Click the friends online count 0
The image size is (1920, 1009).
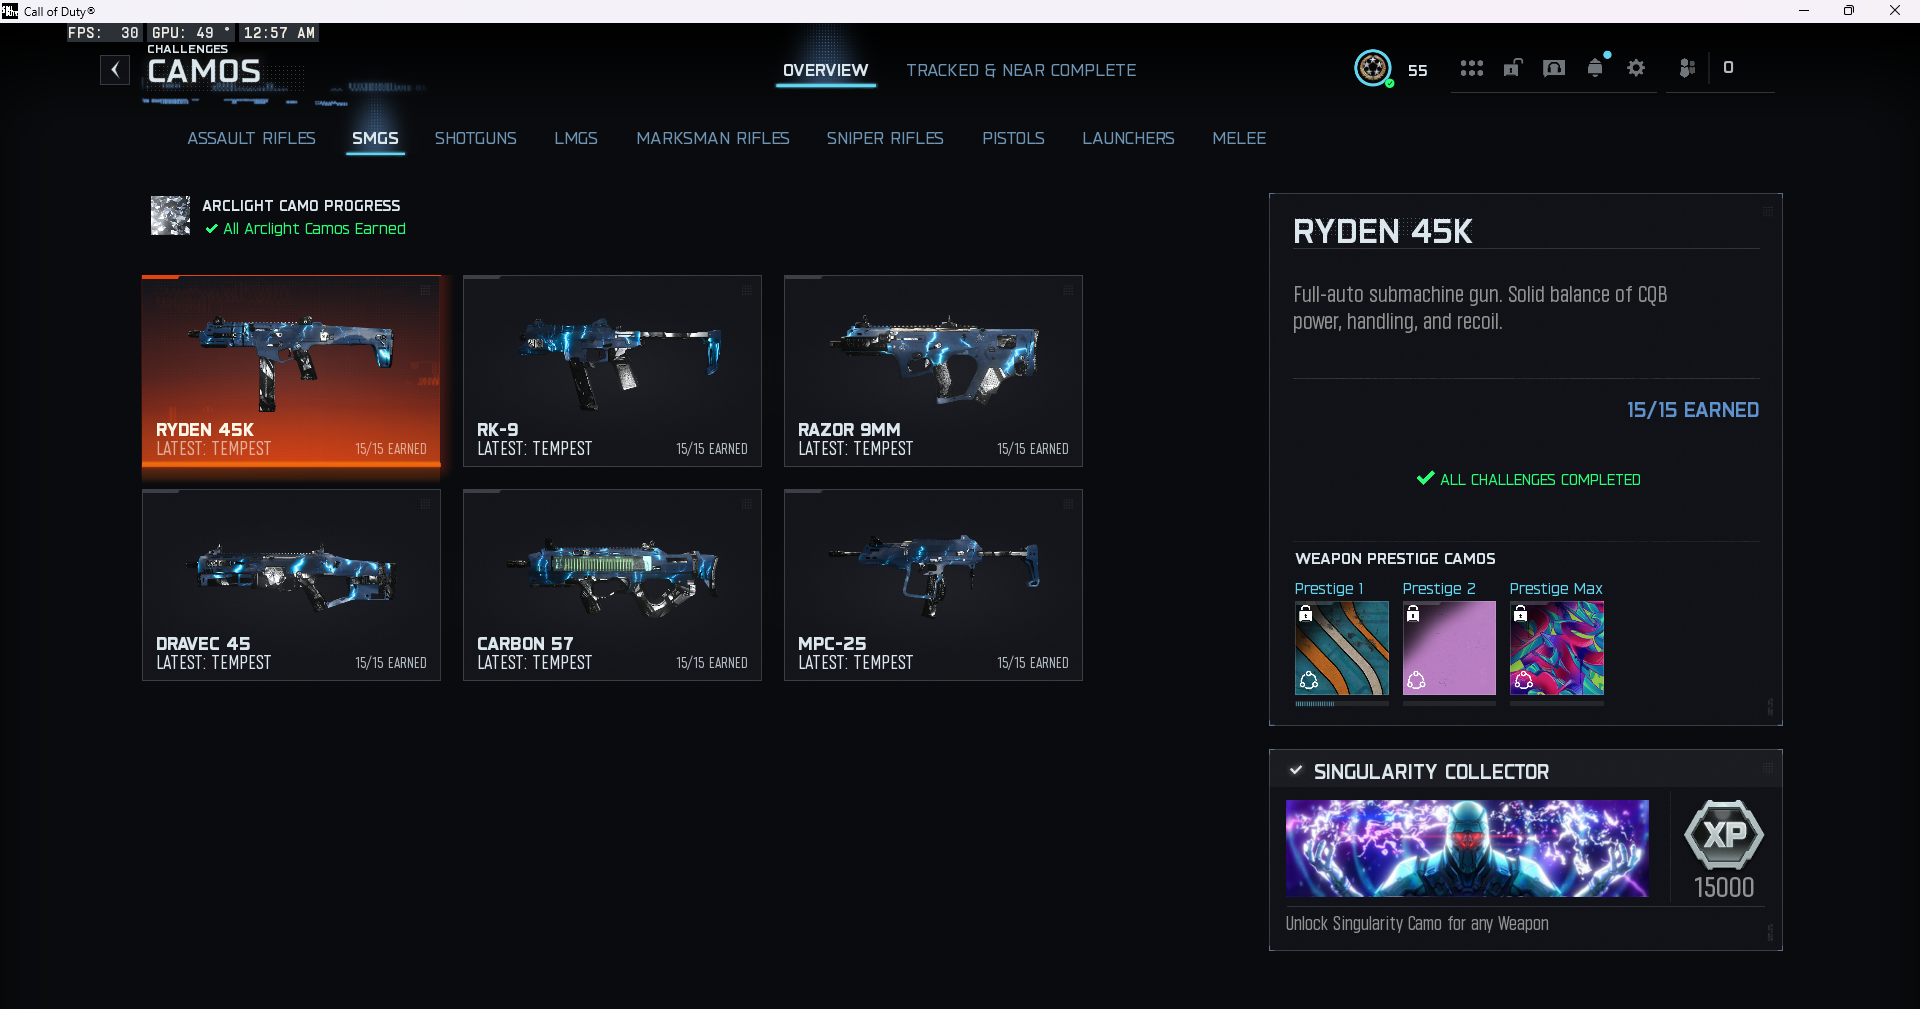pyautogui.click(x=1728, y=68)
